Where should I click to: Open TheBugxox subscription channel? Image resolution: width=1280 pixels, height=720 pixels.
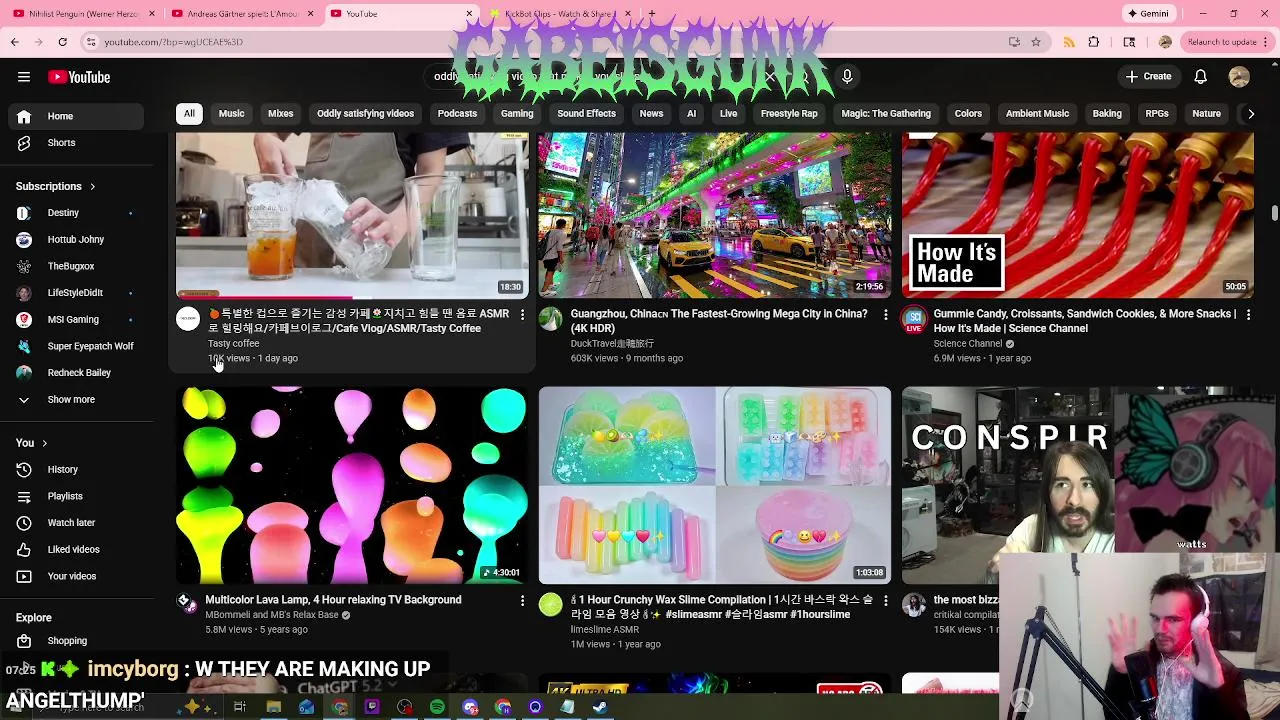pos(76,266)
